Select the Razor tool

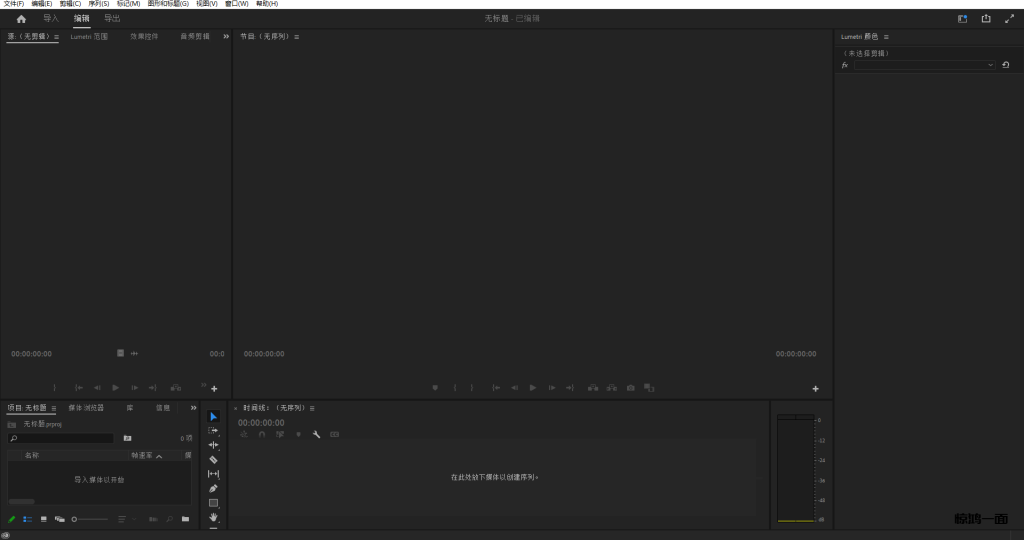(x=213, y=459)
